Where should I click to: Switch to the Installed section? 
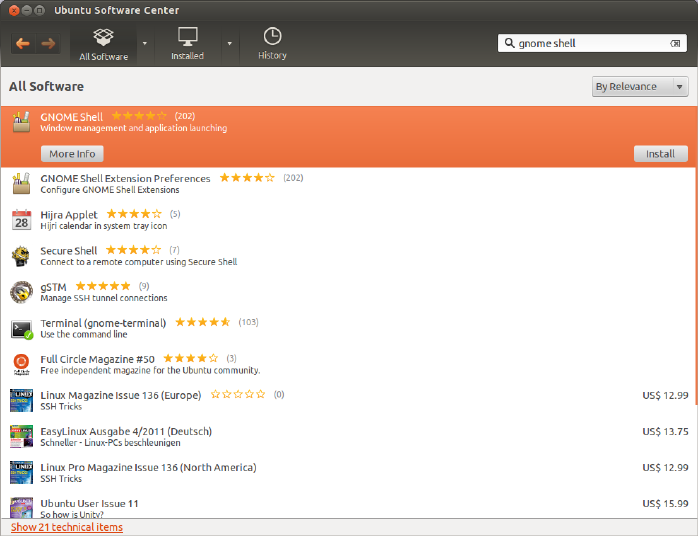click(187, 44)
